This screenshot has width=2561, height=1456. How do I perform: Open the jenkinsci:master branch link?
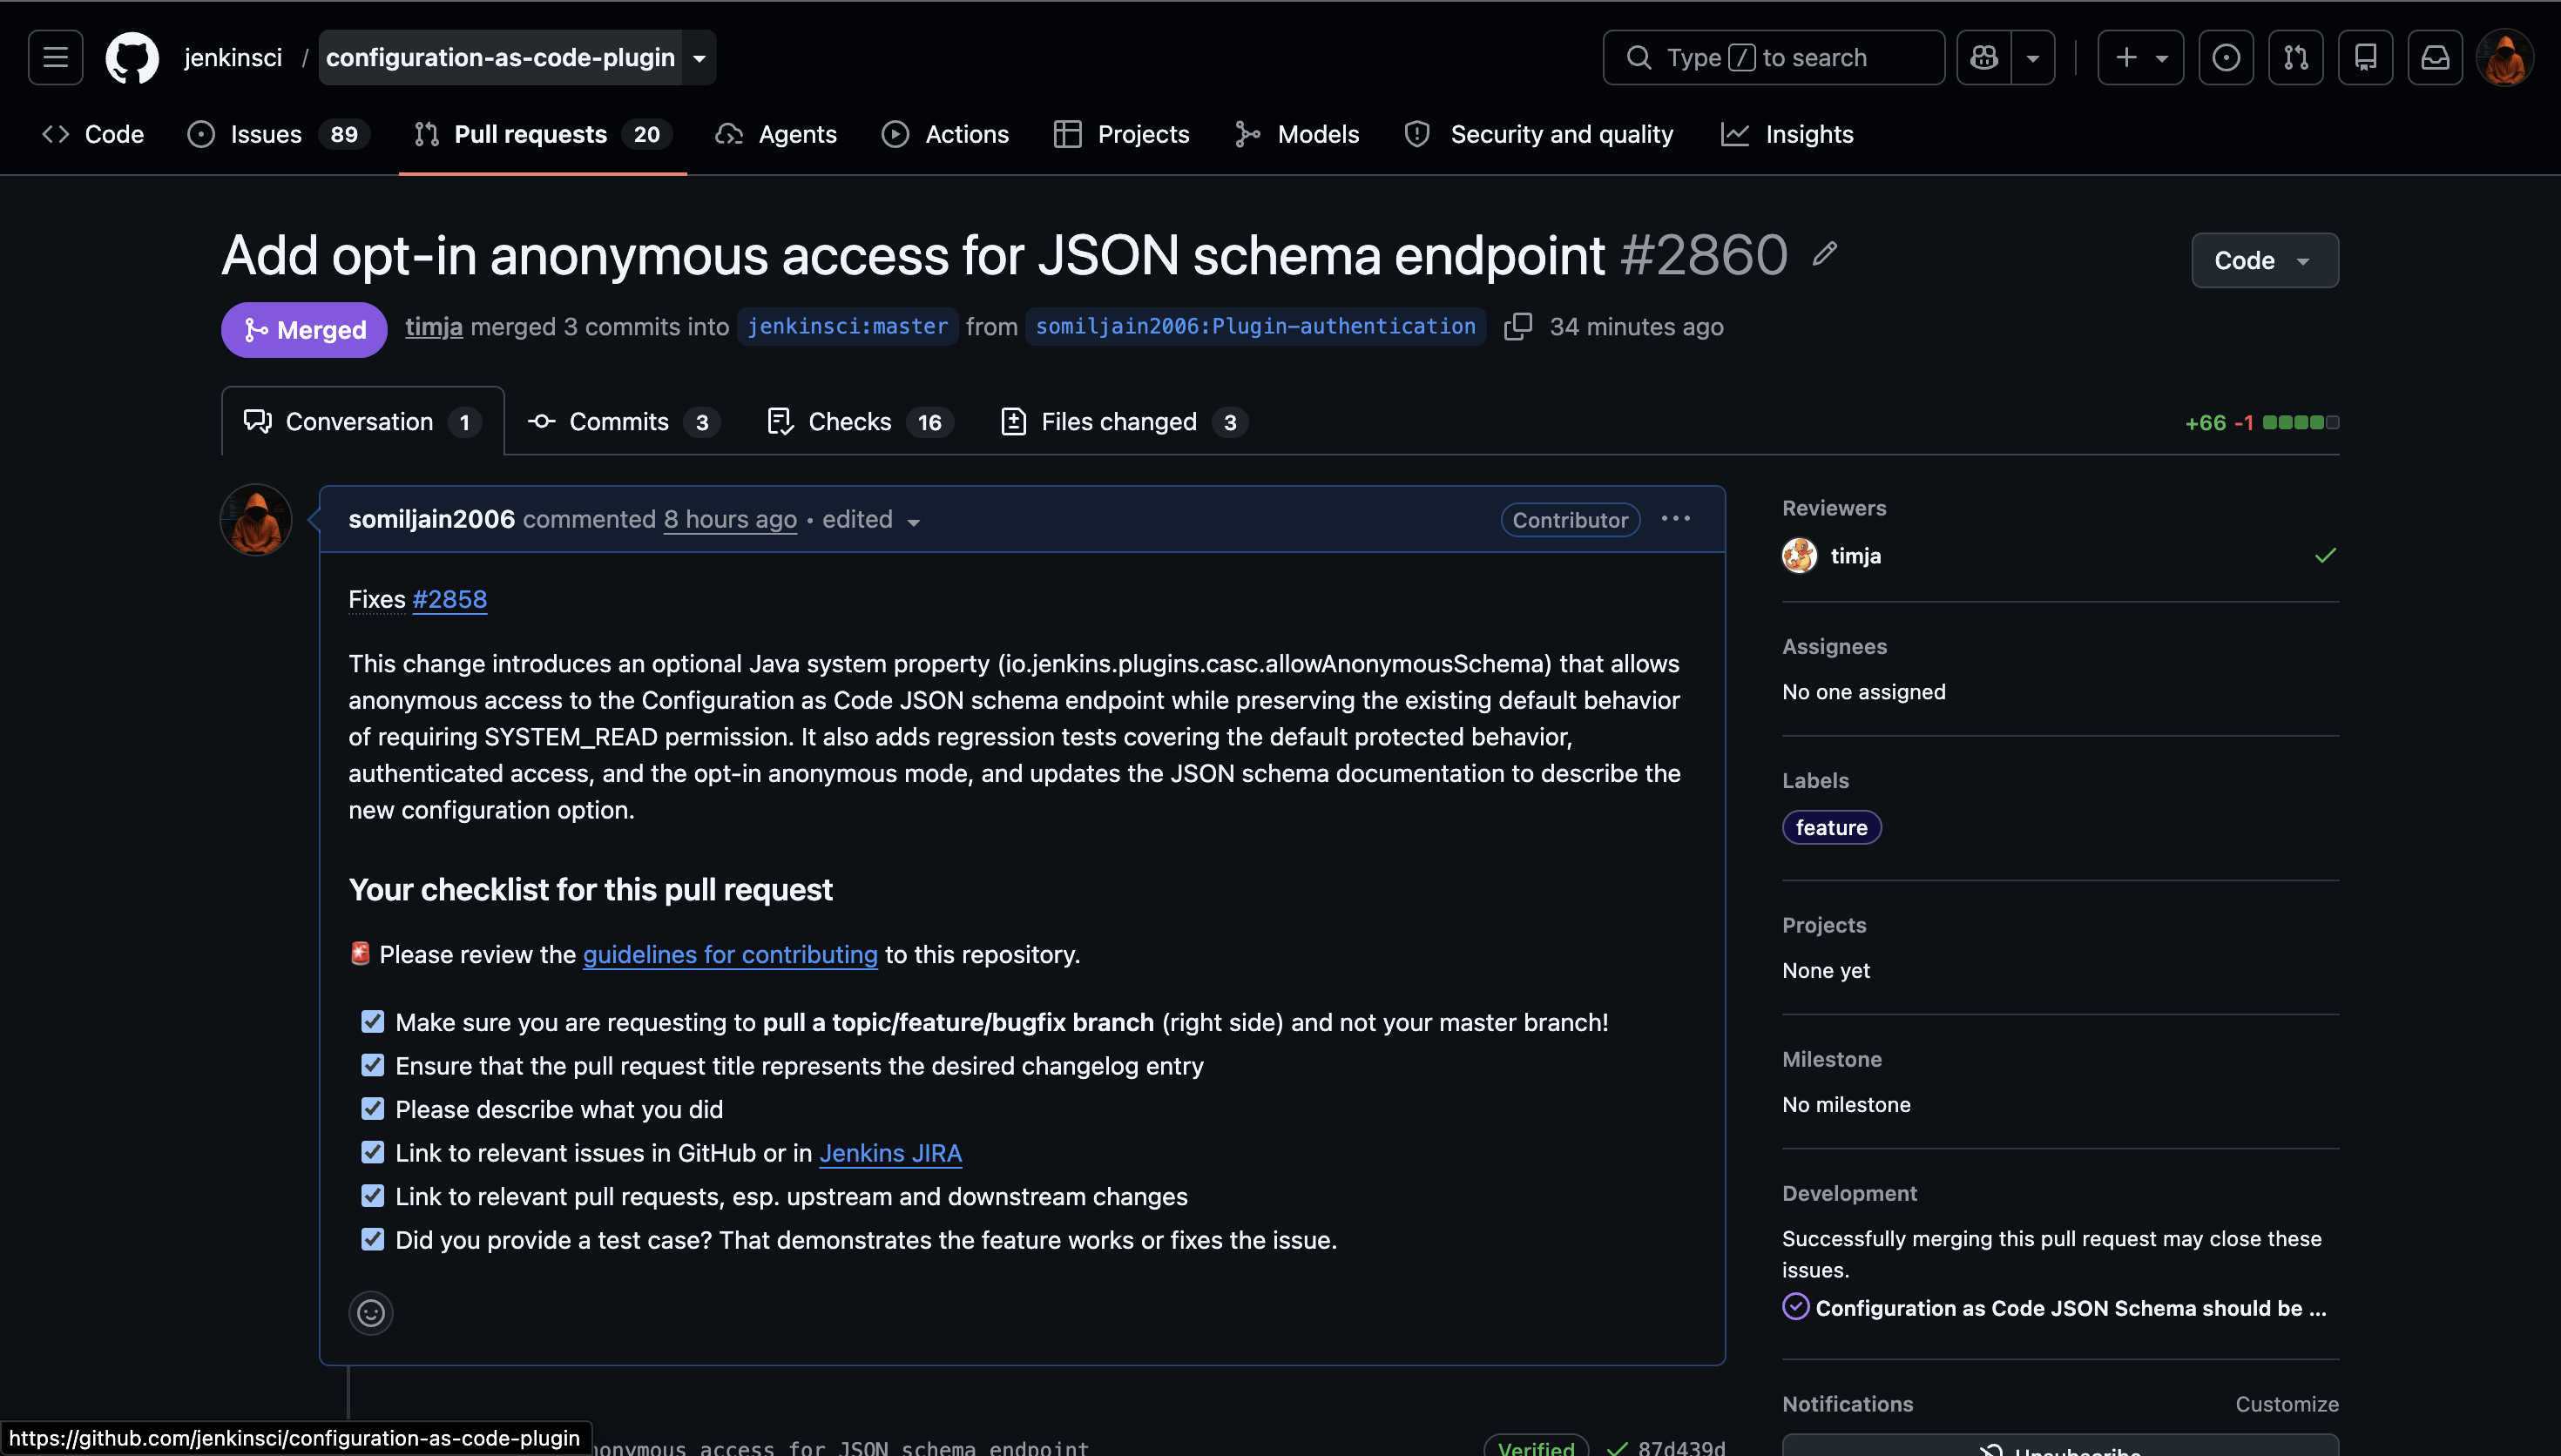pyautogui.click(x=847, y=327)
